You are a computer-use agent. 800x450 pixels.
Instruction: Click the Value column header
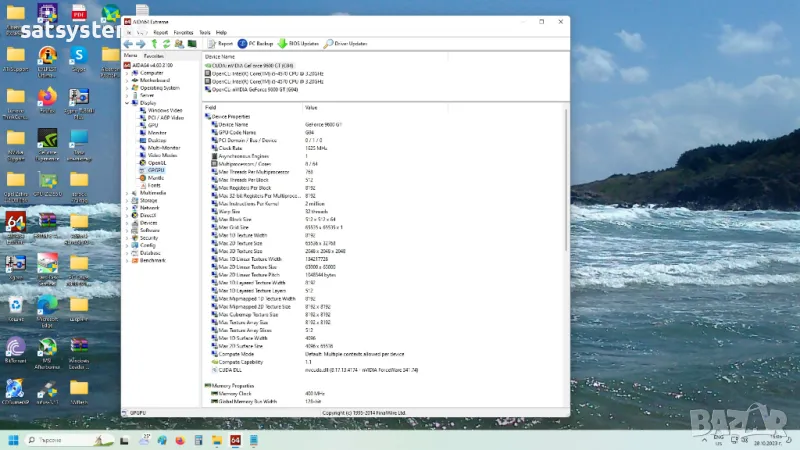[x=311, y=107]
